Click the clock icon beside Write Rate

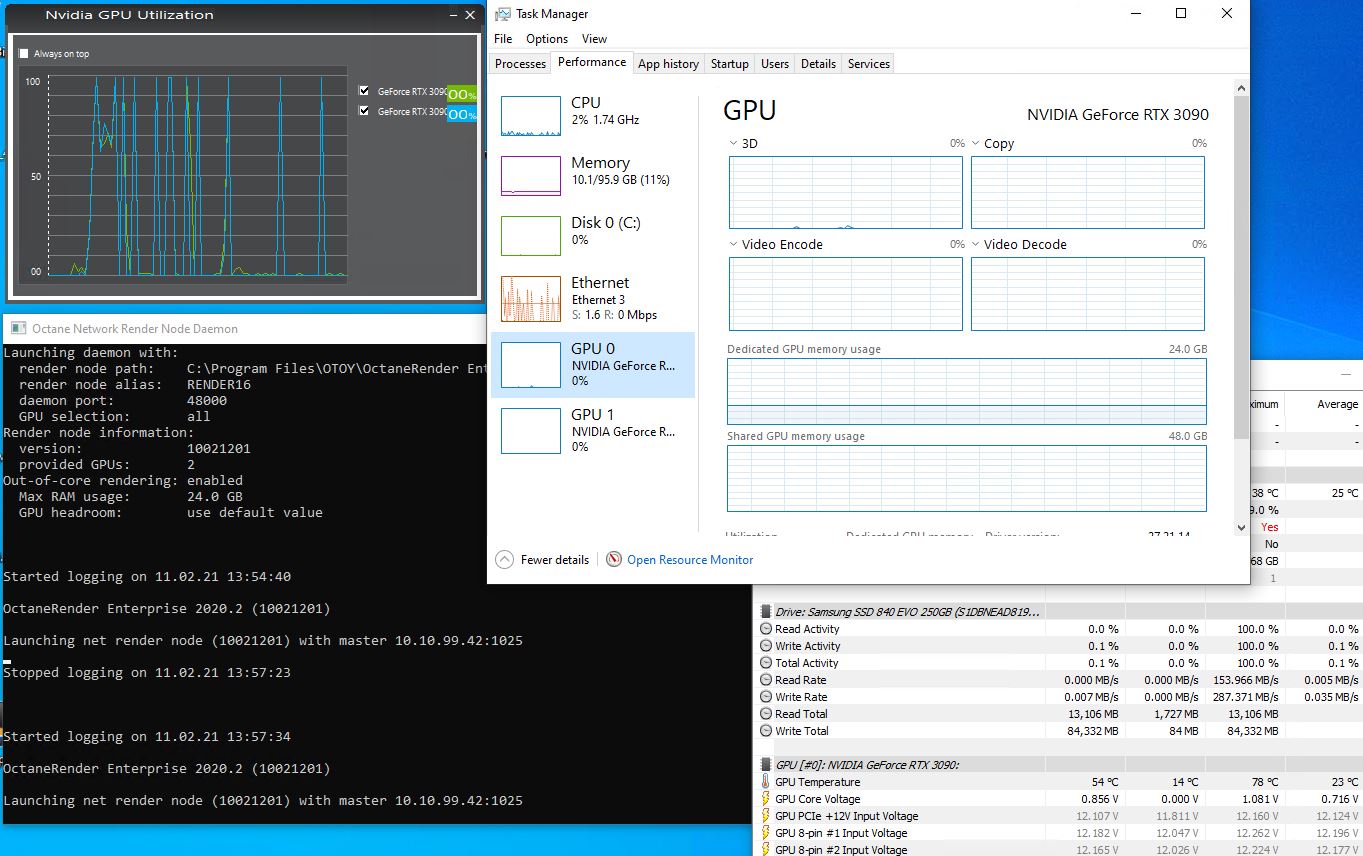click(x=766, y=697)
